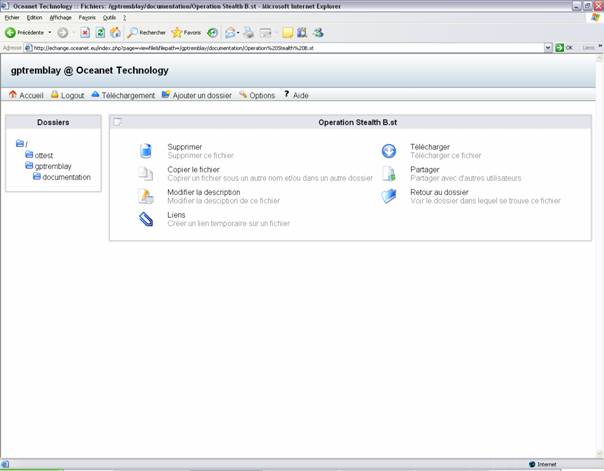Image resolution: width=604 pixels, height=471 pixels.
Task: Open the Mail button dropdown arrow
Action: pyautogui.click(x=238, y=33)
